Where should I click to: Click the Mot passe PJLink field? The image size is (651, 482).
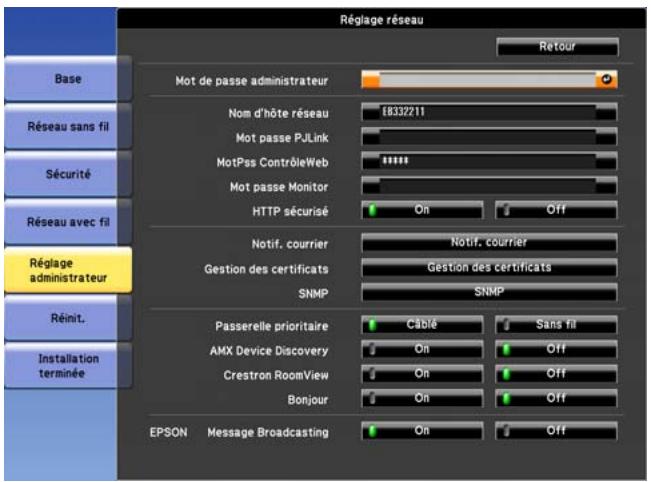(x=489, y=136)
